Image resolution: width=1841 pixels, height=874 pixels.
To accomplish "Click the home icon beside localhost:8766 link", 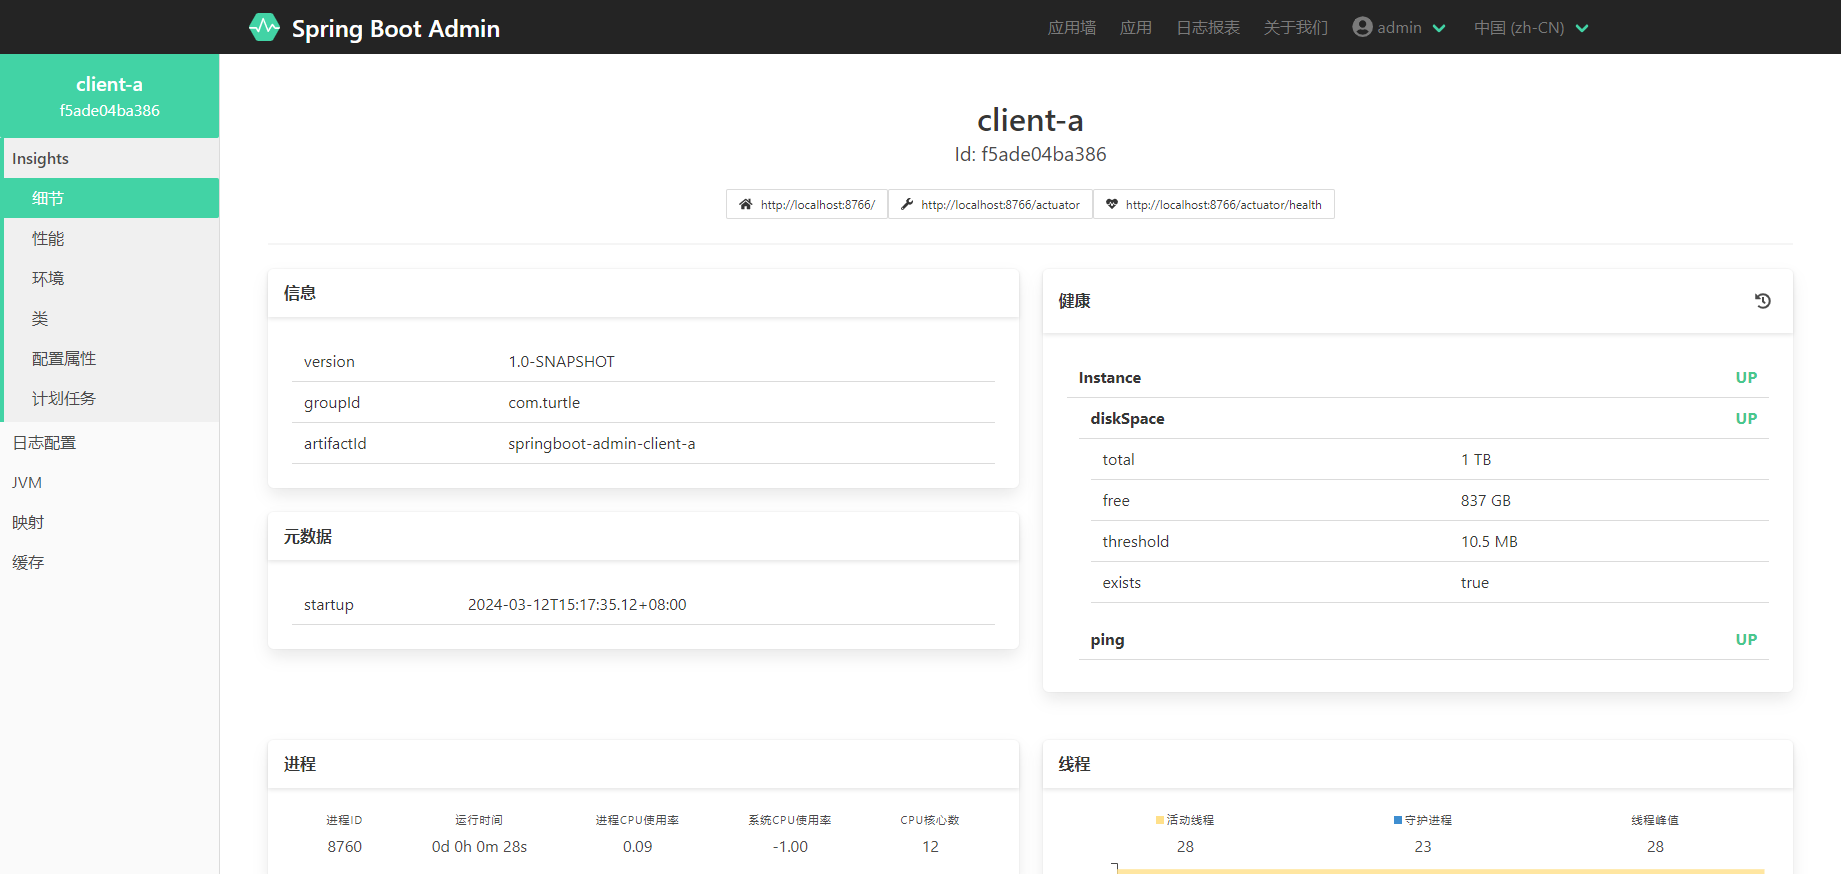I will (x=746, y=204).
